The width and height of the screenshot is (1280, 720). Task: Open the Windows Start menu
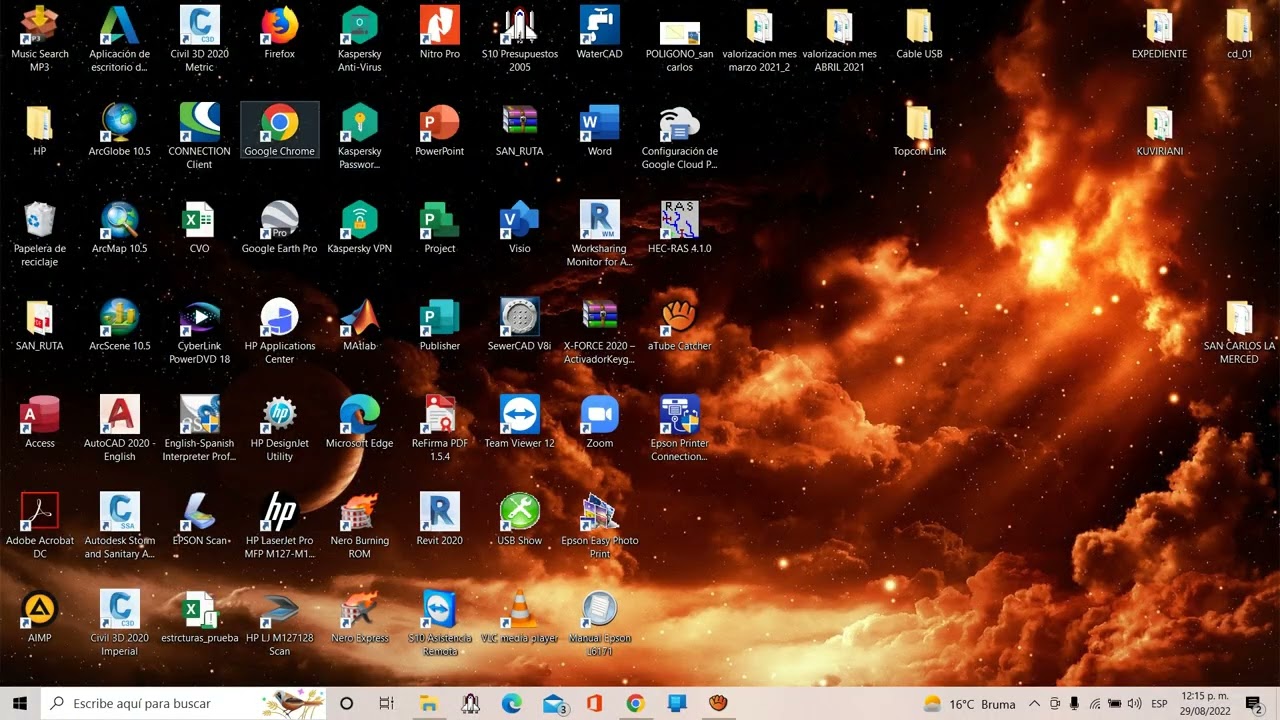pos(20,703)
